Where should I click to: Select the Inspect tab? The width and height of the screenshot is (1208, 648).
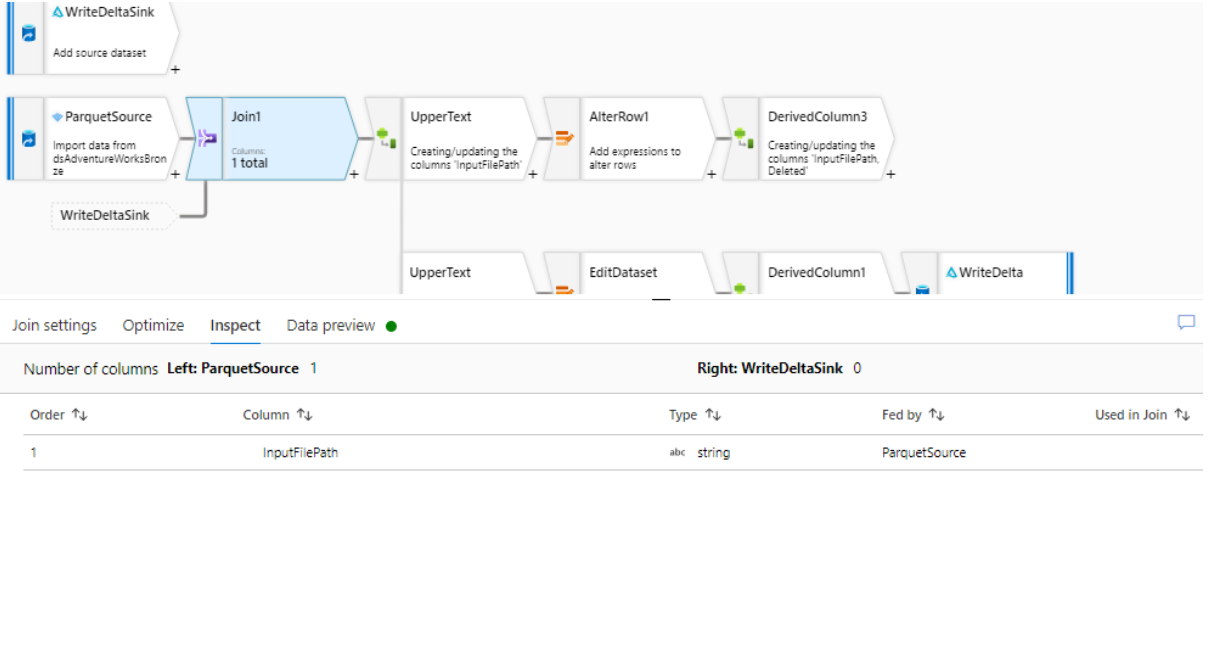(x=235, y=325)
